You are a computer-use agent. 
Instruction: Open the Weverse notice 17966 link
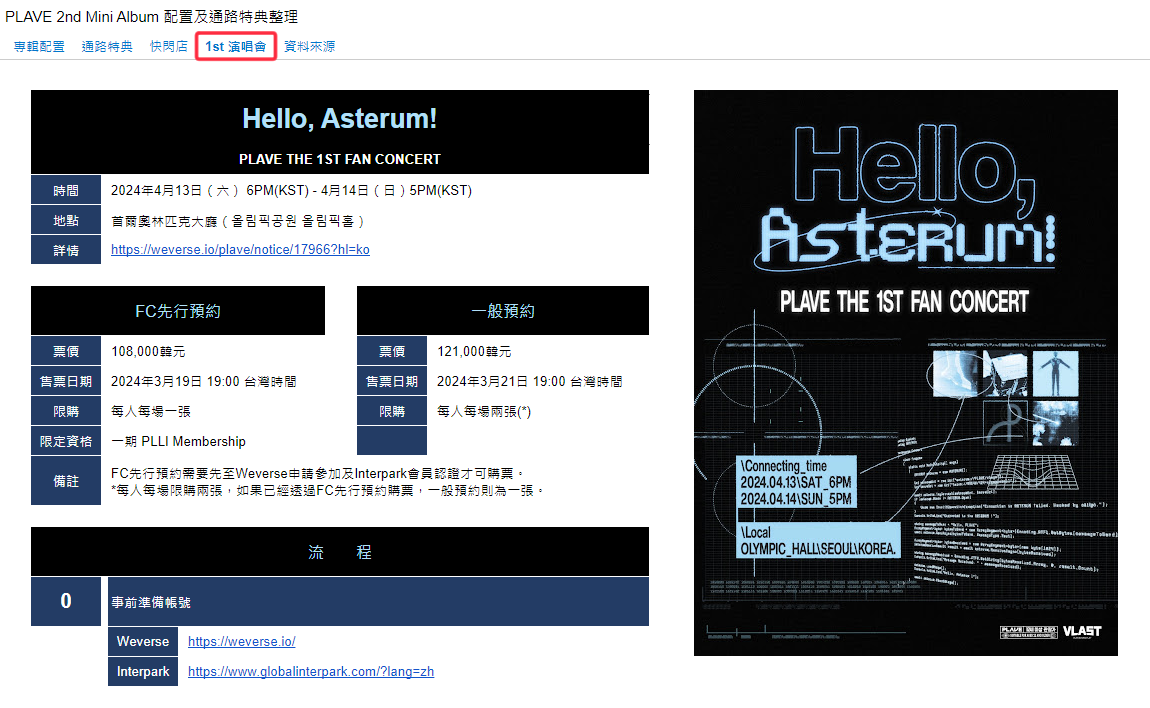pos(241,249)
